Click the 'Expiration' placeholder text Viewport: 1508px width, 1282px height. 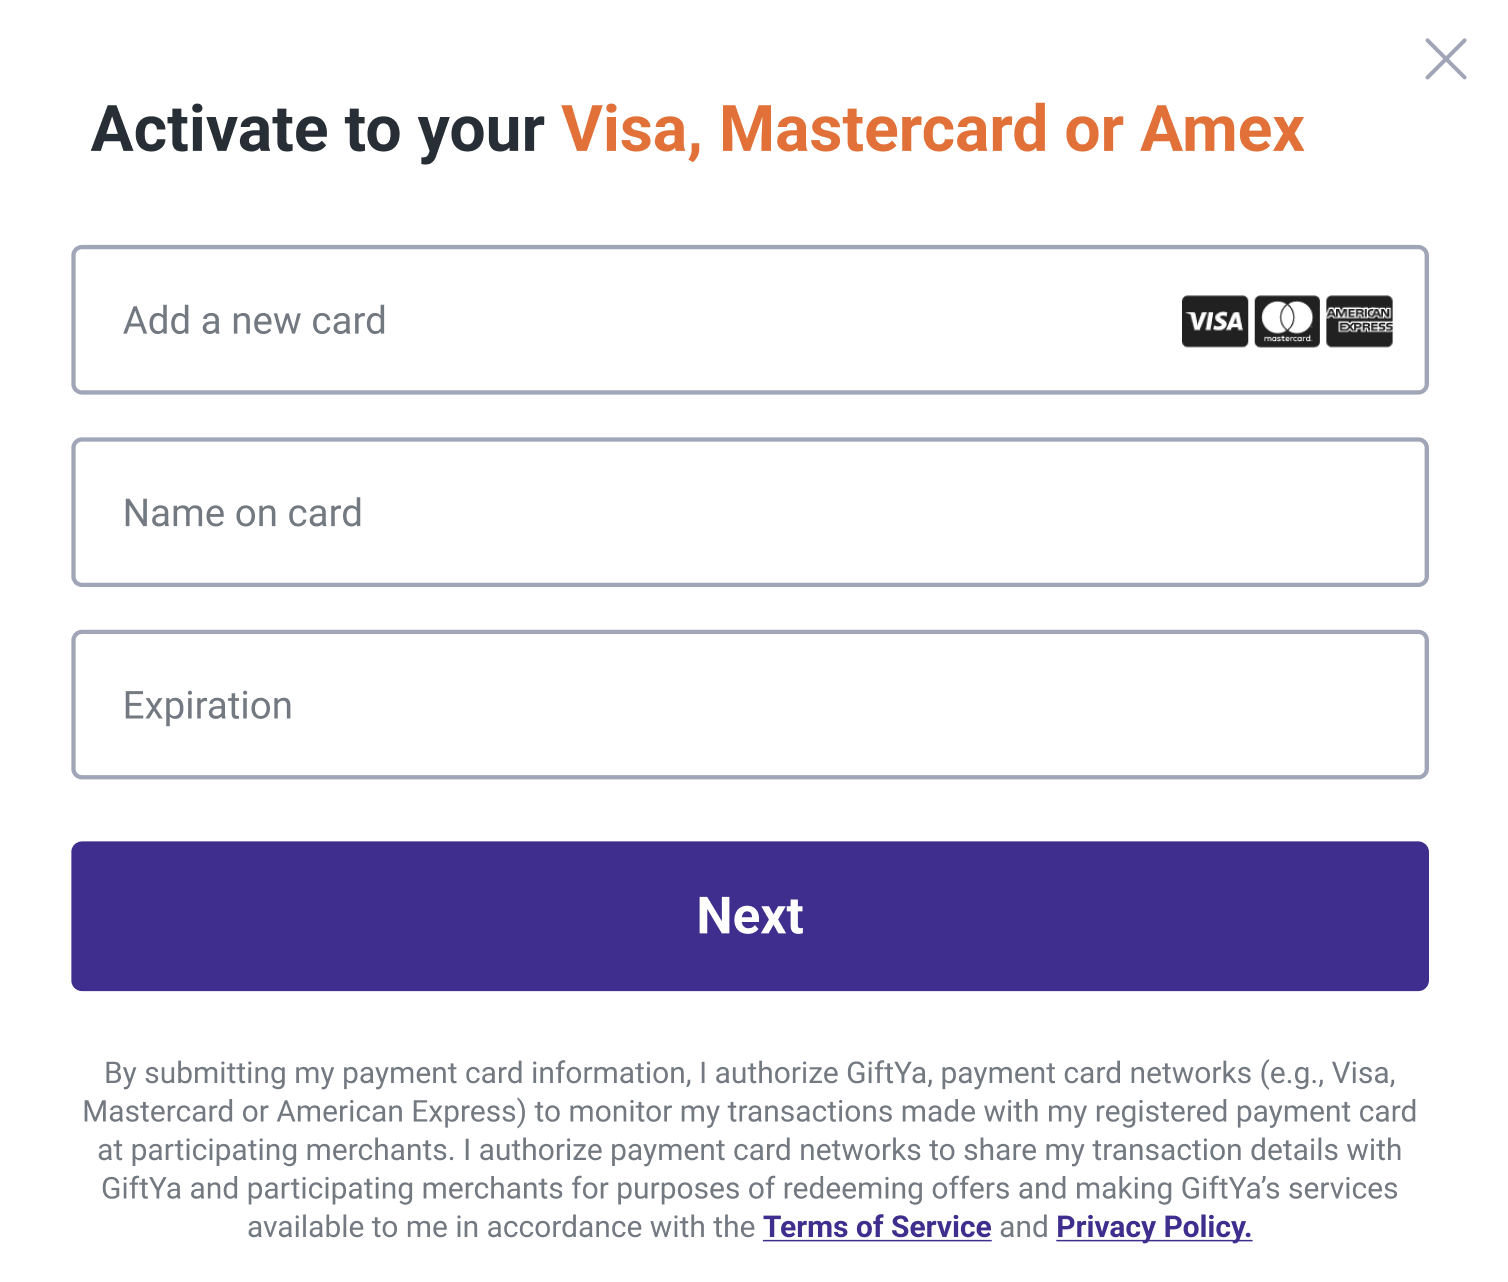point(208,706)
